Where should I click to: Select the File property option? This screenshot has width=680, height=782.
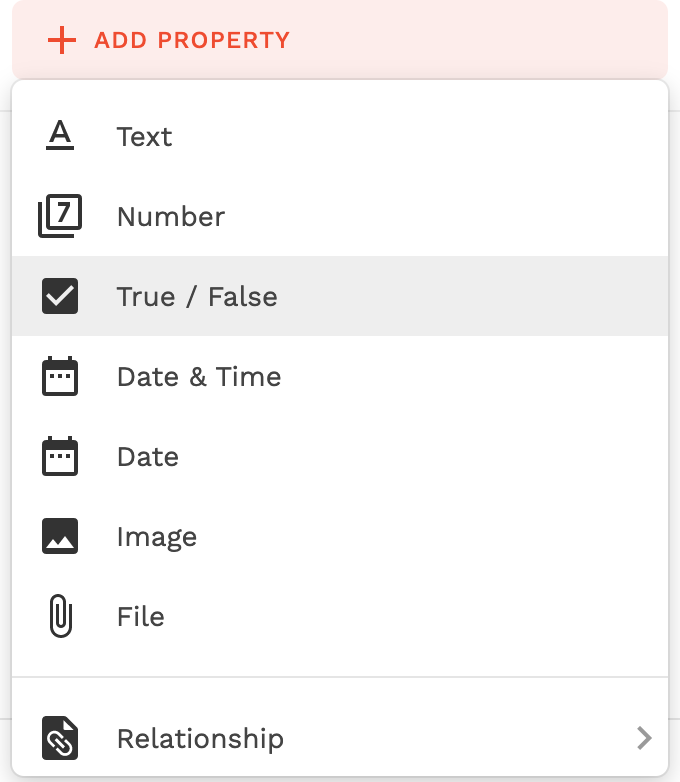point(340,616)
